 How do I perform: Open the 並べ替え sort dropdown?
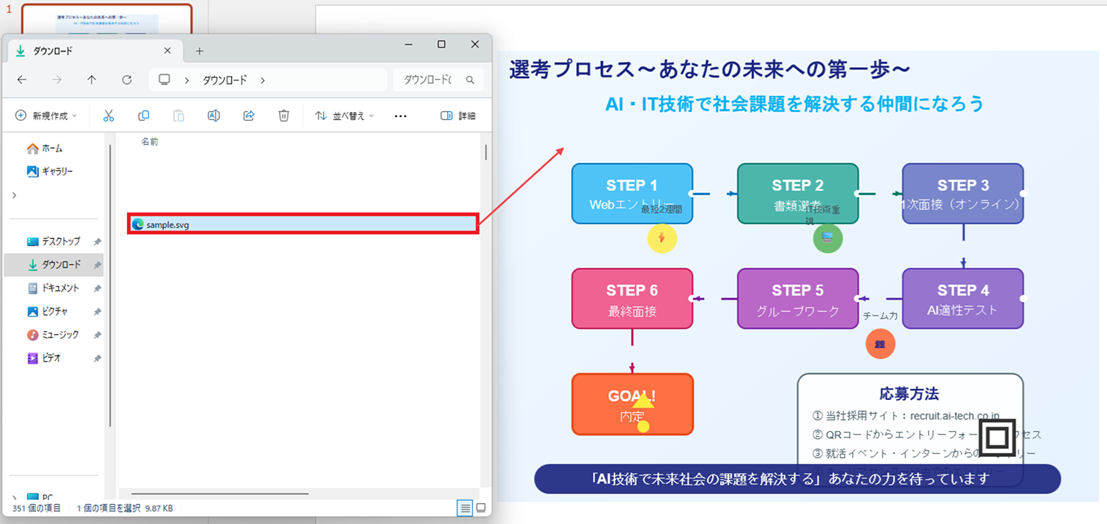[x=345, y=116]
